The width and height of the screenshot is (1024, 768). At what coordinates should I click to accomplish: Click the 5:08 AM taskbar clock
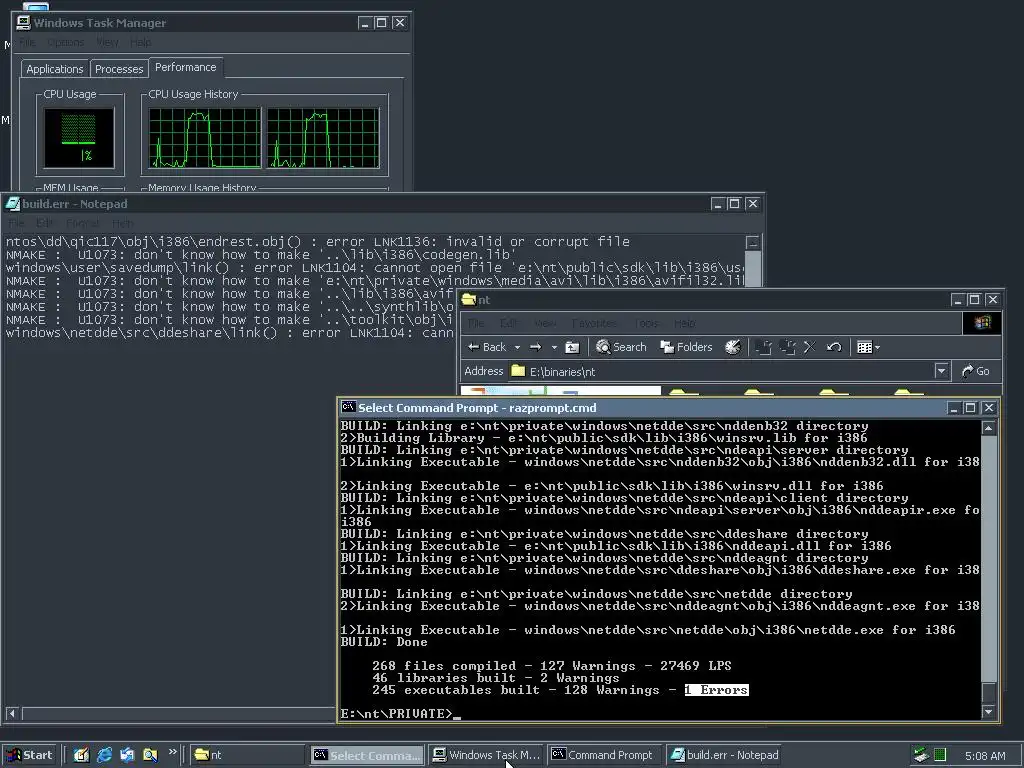pyautogui.click(x=985, y=756)
